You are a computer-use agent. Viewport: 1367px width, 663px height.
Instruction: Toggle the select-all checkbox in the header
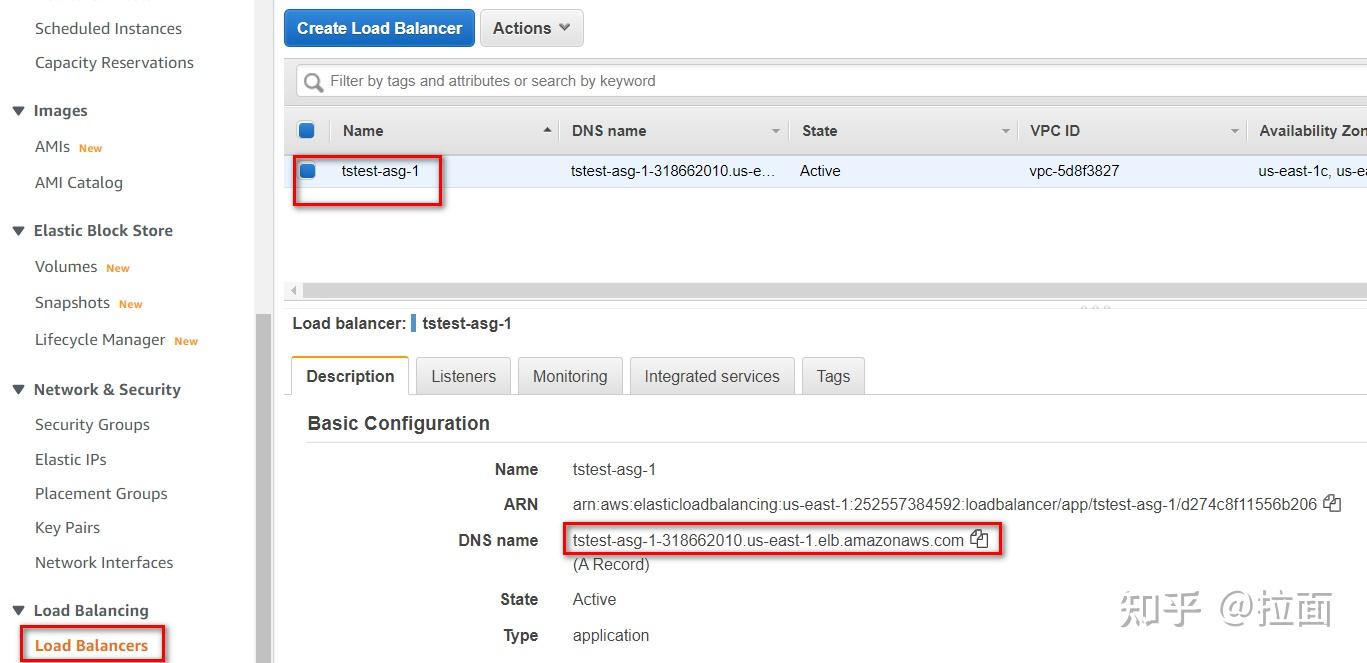pos(307,130)
